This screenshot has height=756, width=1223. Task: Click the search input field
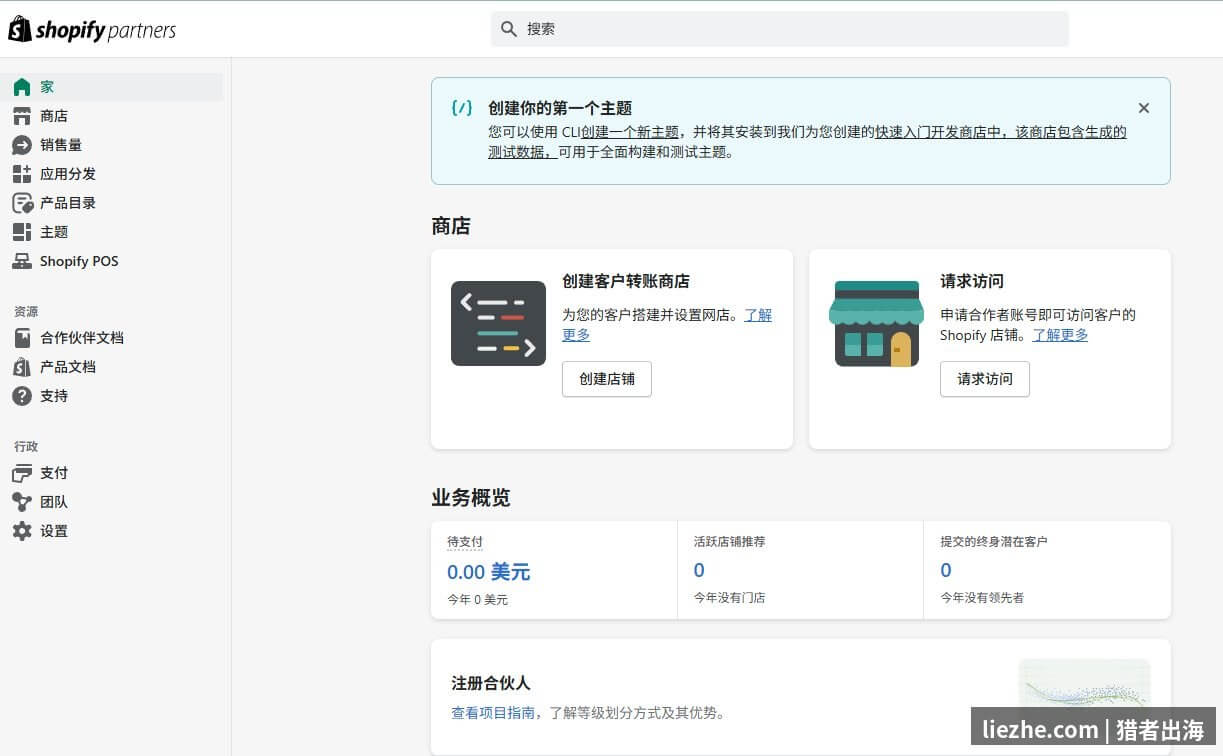780,29
